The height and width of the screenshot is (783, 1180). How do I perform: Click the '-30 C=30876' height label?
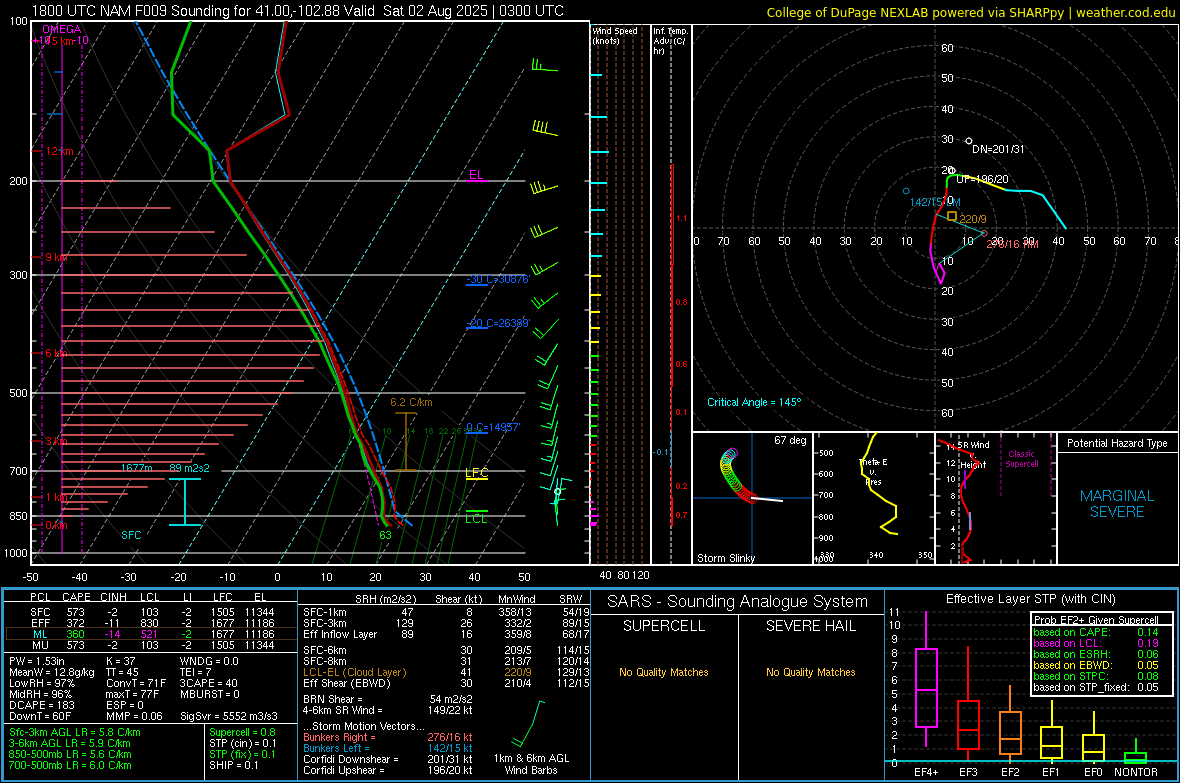click(x=497, y=279)
